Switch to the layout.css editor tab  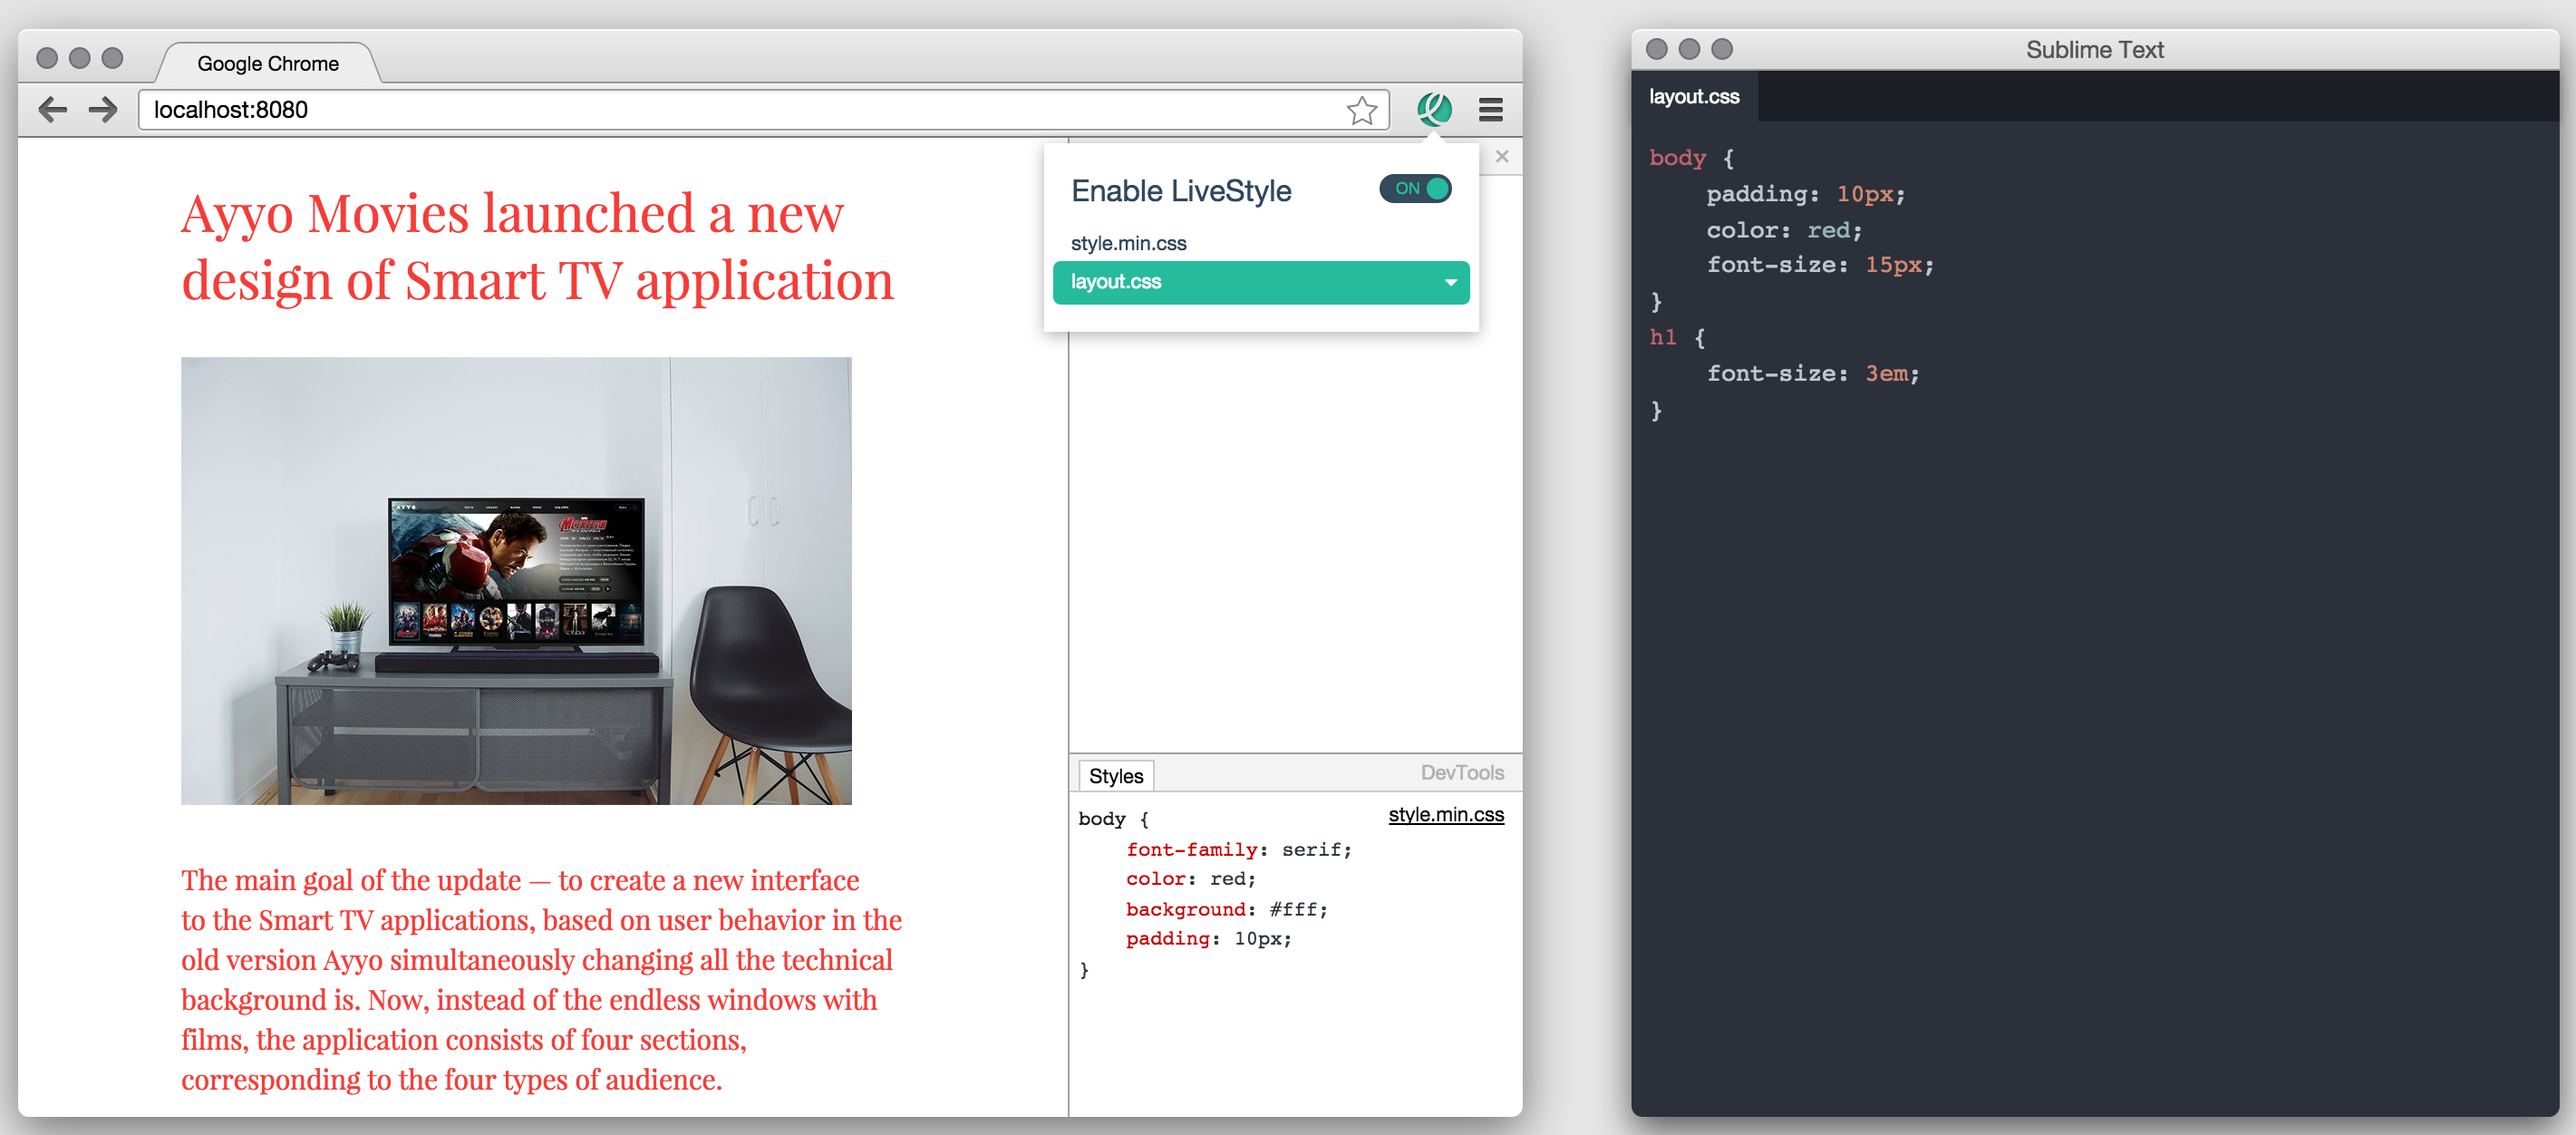click(1693, 97)
